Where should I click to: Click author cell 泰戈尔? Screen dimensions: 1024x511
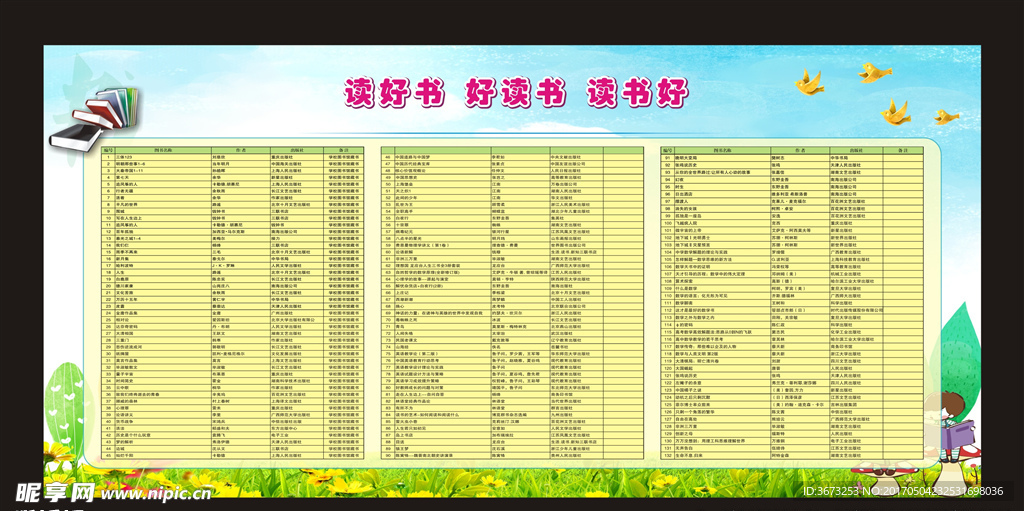pyautogui.click(x=218, y=259)
